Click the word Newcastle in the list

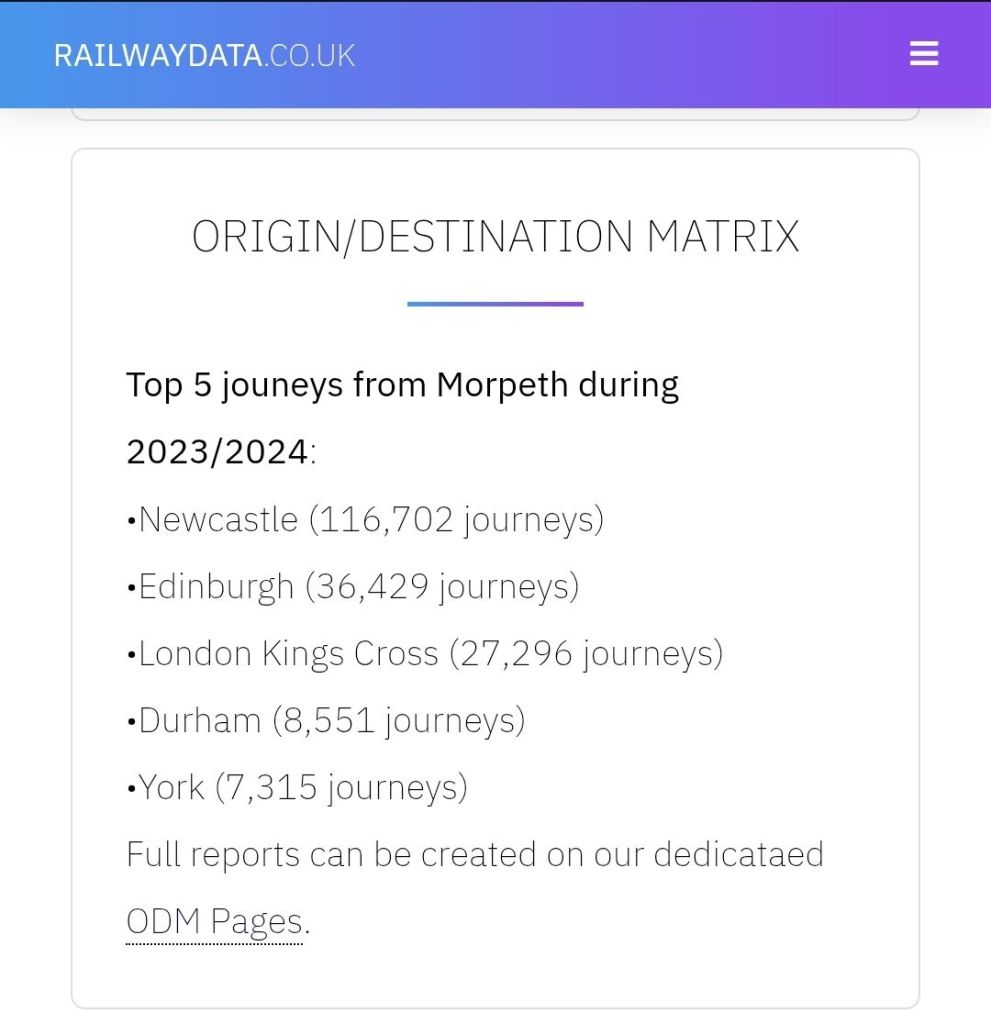point(218,520)
